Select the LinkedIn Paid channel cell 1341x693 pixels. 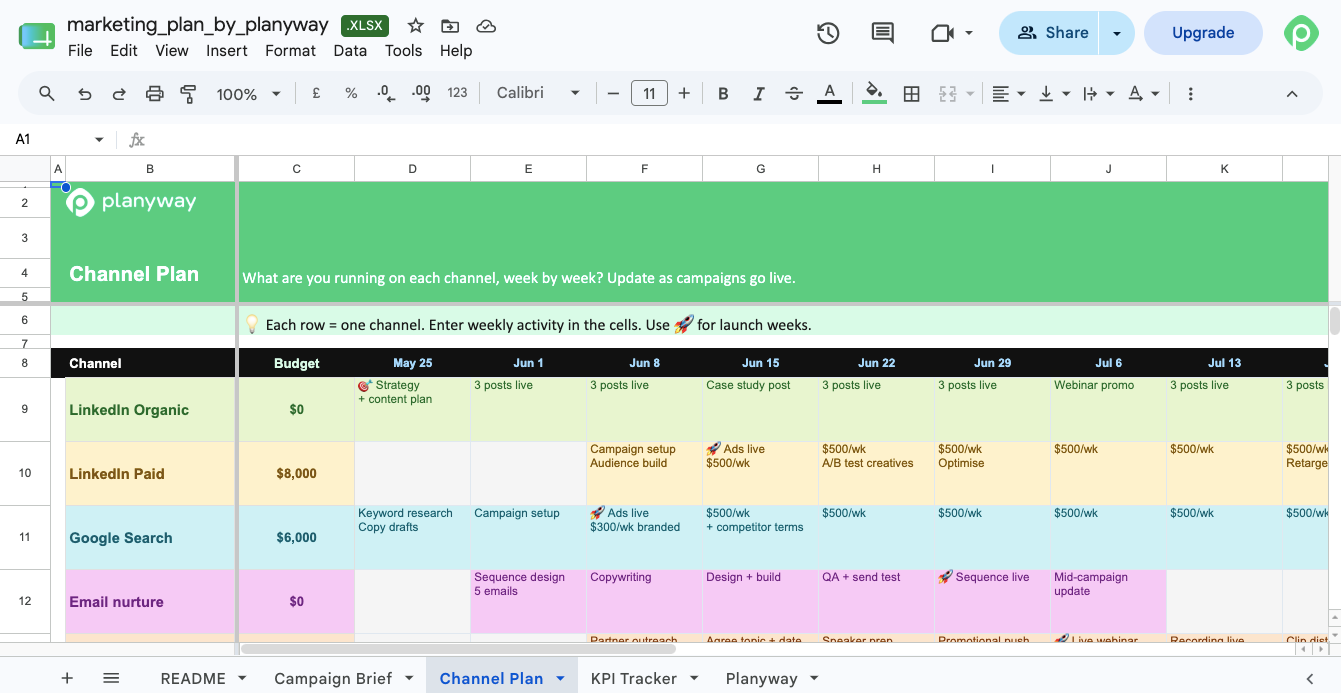(x=150, y=474)
